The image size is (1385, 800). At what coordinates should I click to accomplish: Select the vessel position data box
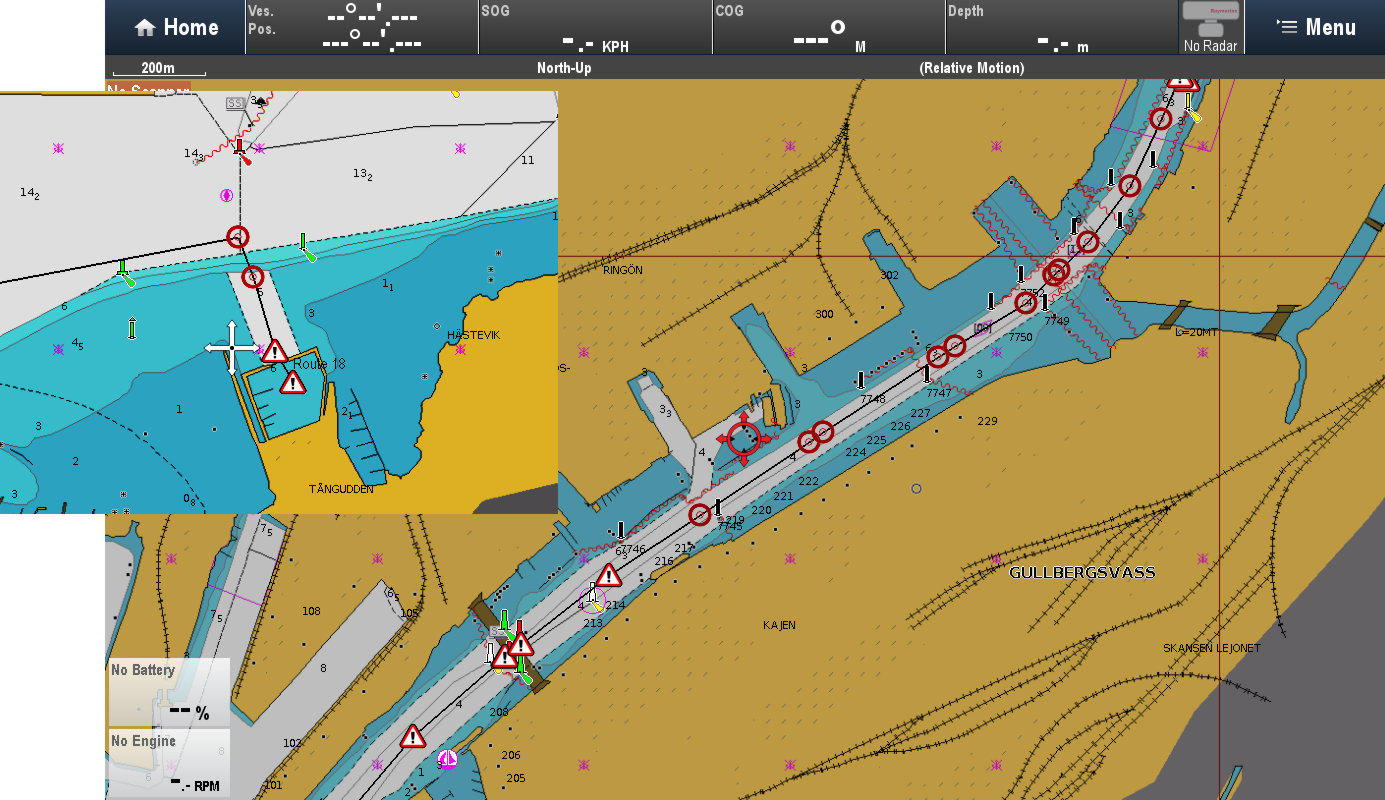[362, 27]
